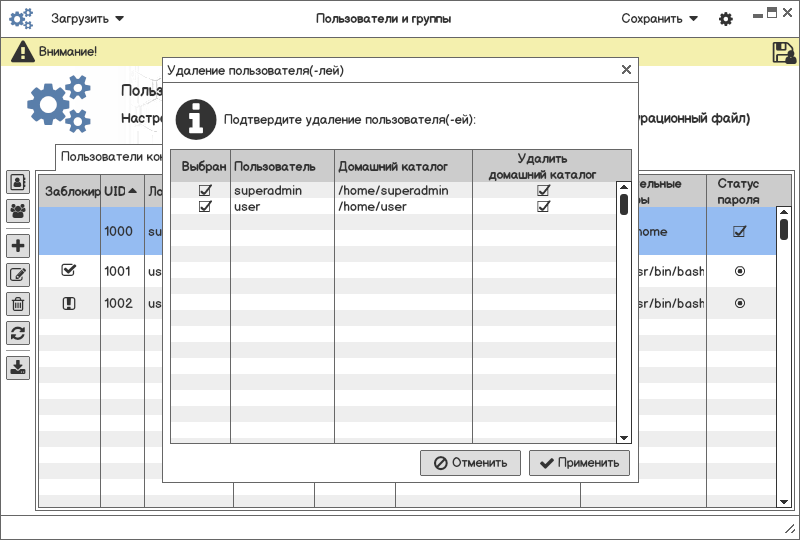Click the Выбран column header
Image resolution: width=800 pixels, height=540 pixels.
pyautogui.click(x=203, y=166)
